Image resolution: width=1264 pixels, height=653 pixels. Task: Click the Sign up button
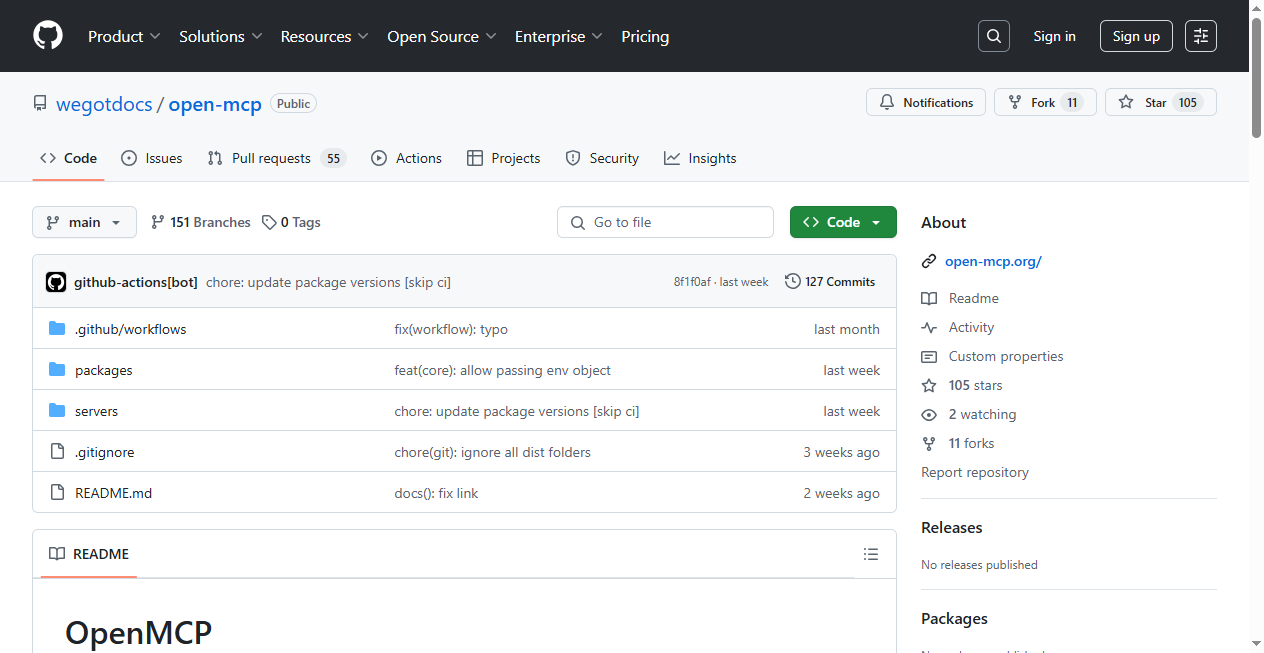pyautogui.click(x=1136, y=36)
